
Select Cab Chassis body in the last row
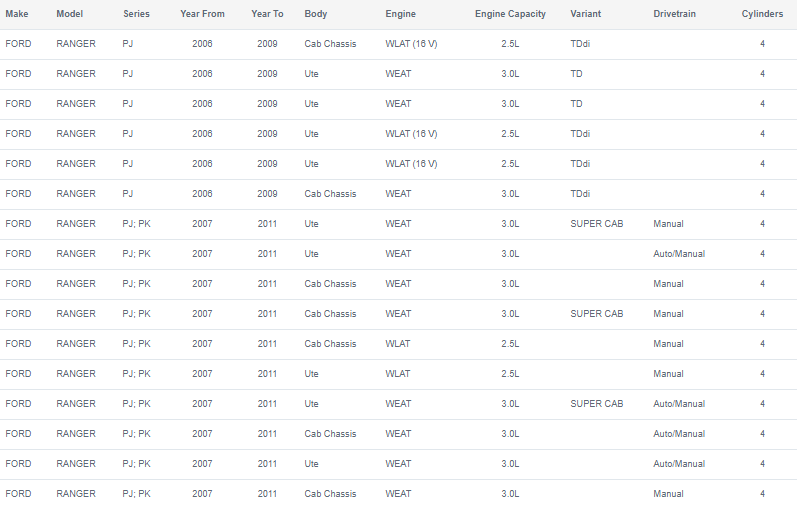click(330, 494)
